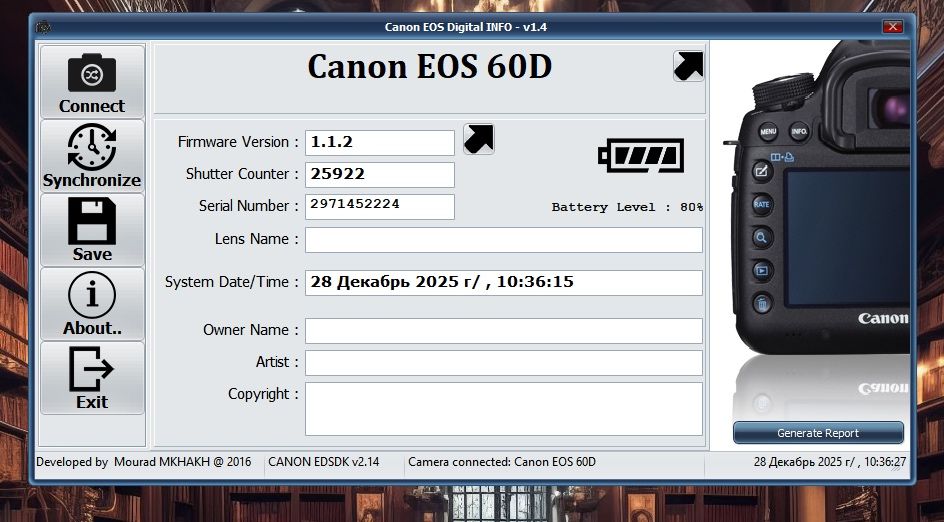Synchronize the camera date and time
Viewport: 944px width, 522px height.
pyautogui.click(x=92, y=156)
